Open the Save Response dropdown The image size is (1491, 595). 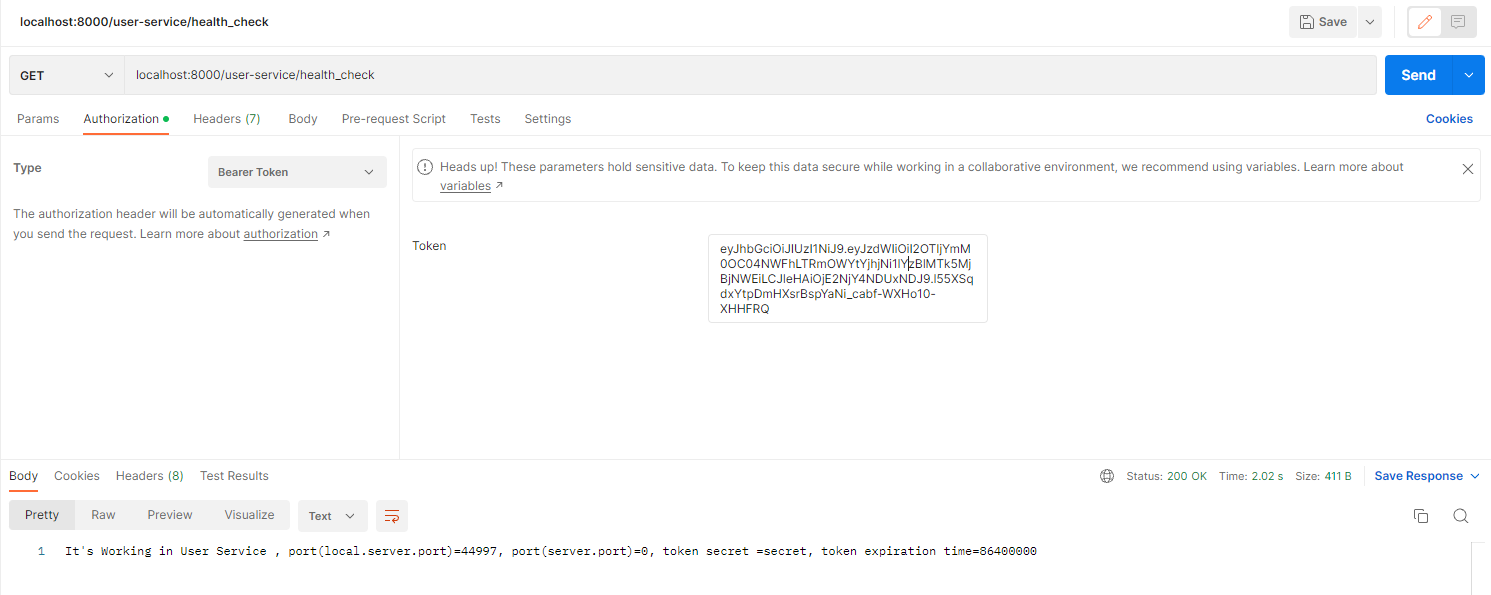1427,476
